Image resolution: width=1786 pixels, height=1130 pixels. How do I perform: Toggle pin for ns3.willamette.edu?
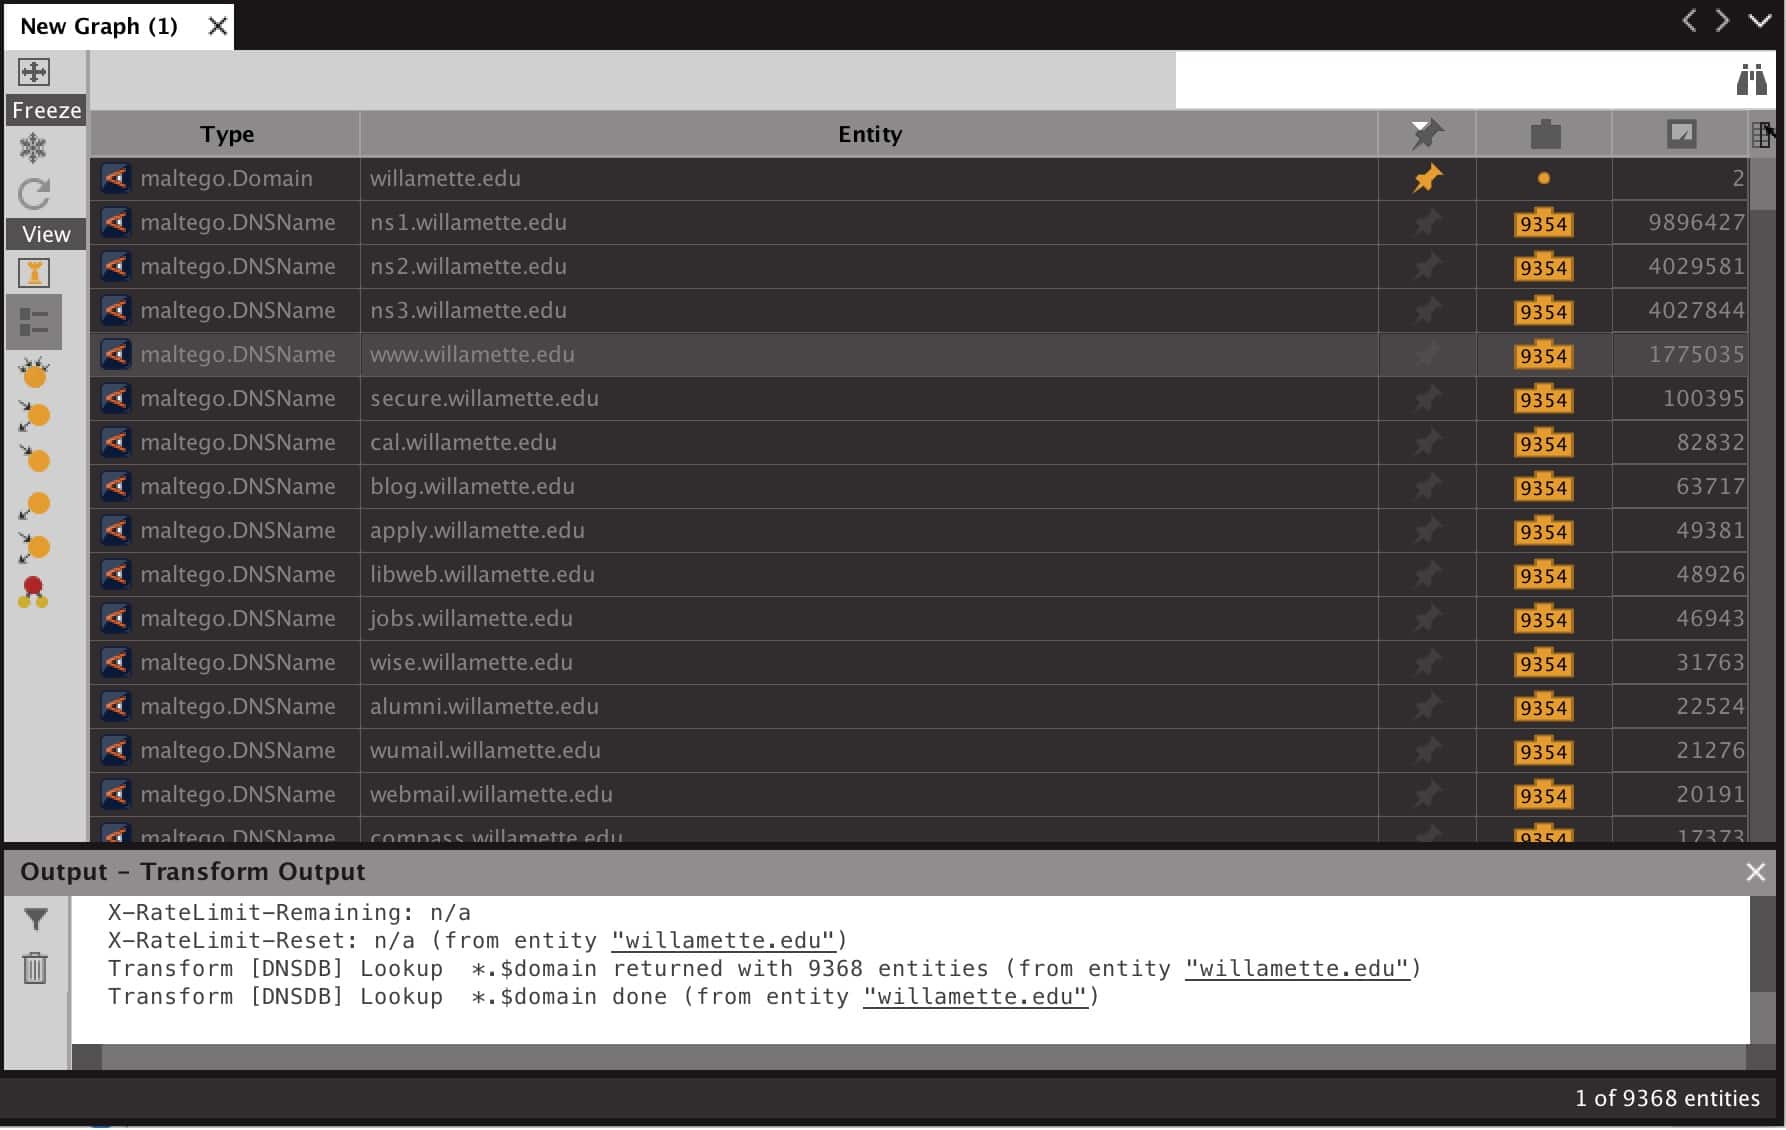click(1427, 310)
